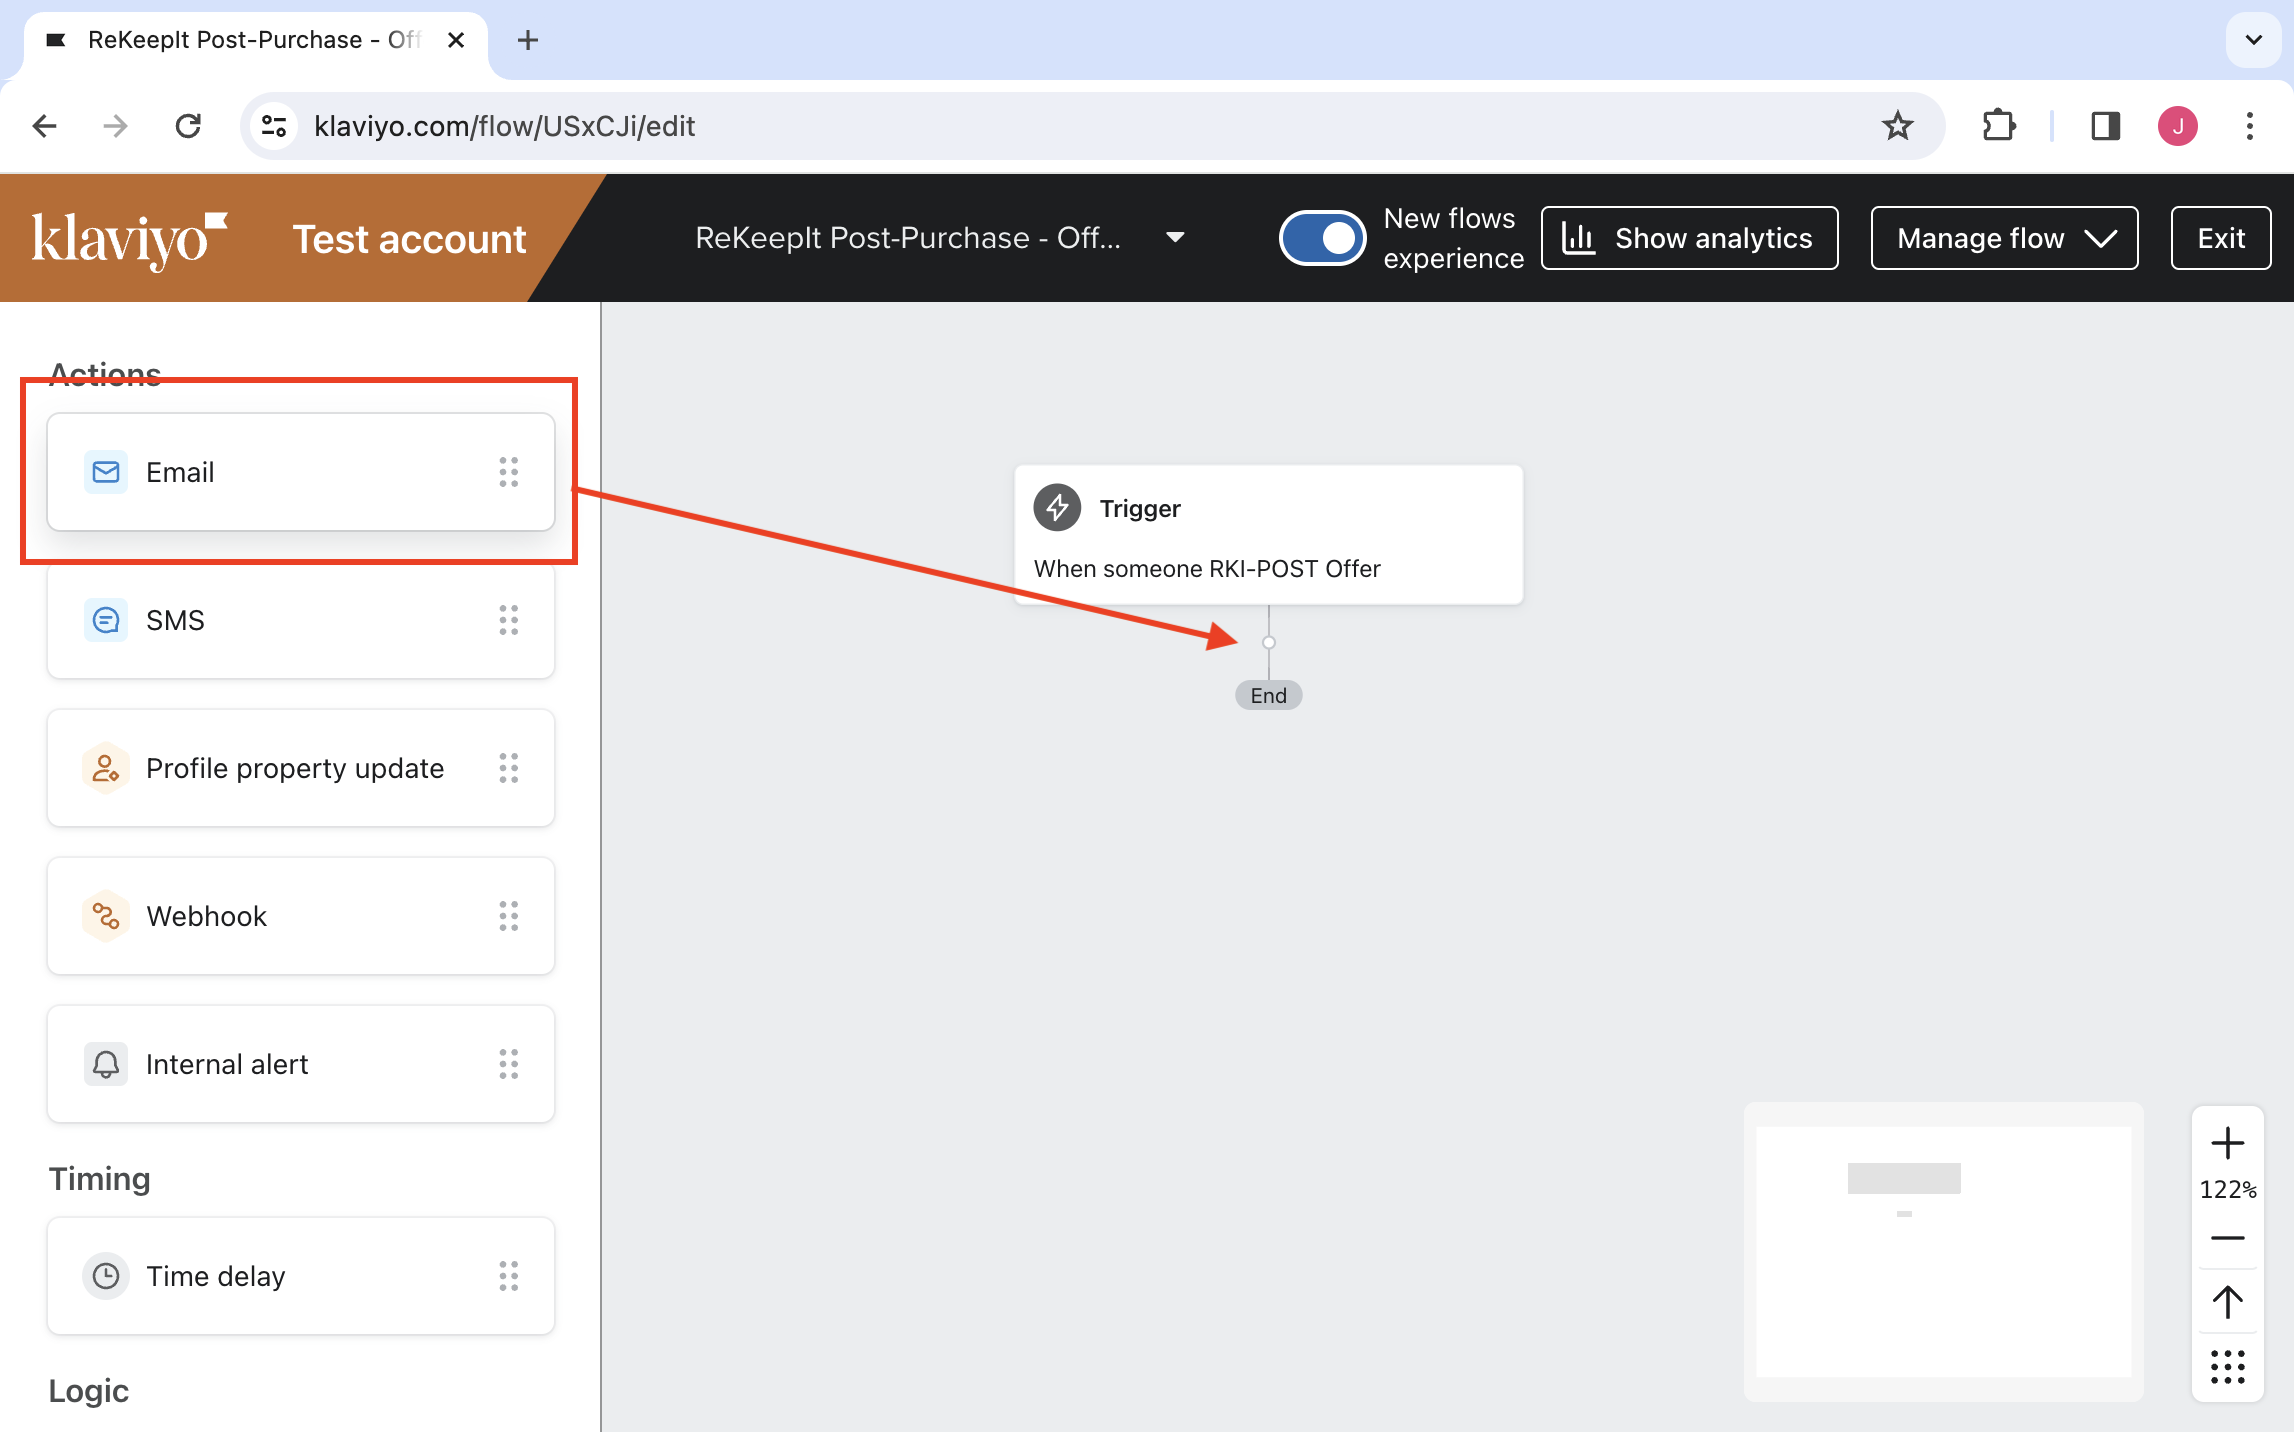Click the Show analytics button
This screenshot has width=2294, height=1432.
(1689, 238)
